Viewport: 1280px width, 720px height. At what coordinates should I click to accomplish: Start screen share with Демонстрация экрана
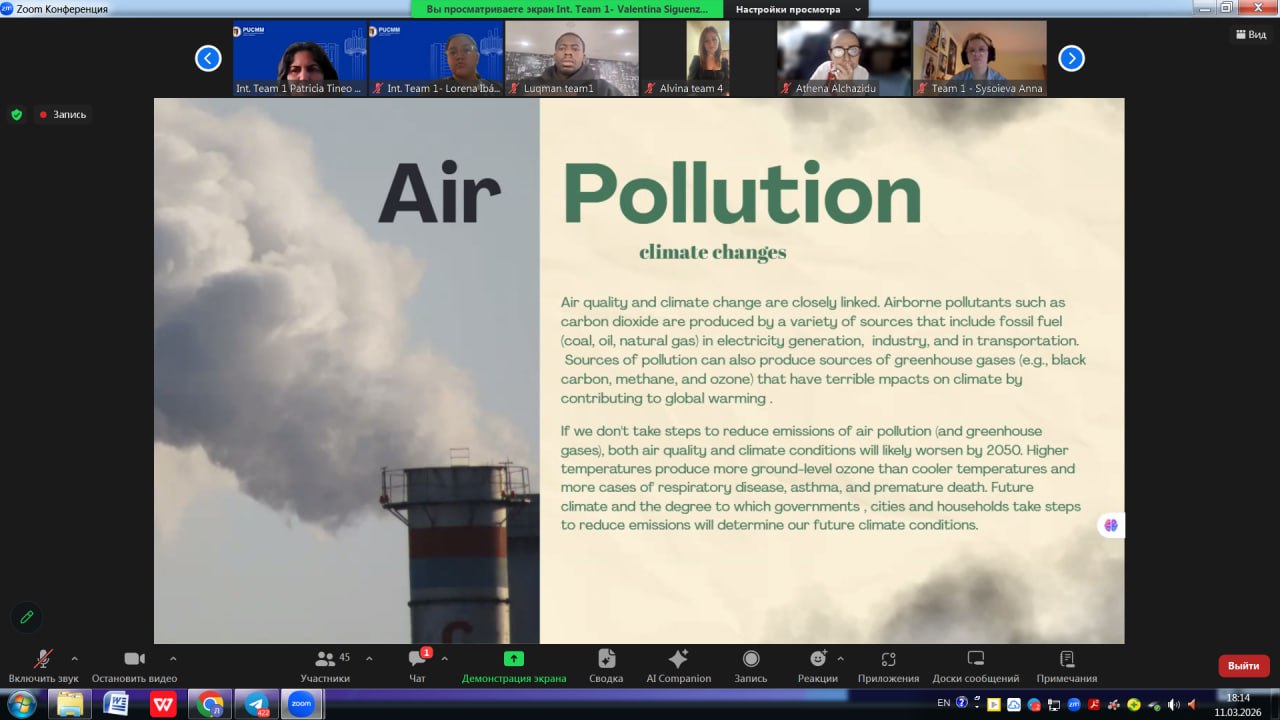coord(513,666)
